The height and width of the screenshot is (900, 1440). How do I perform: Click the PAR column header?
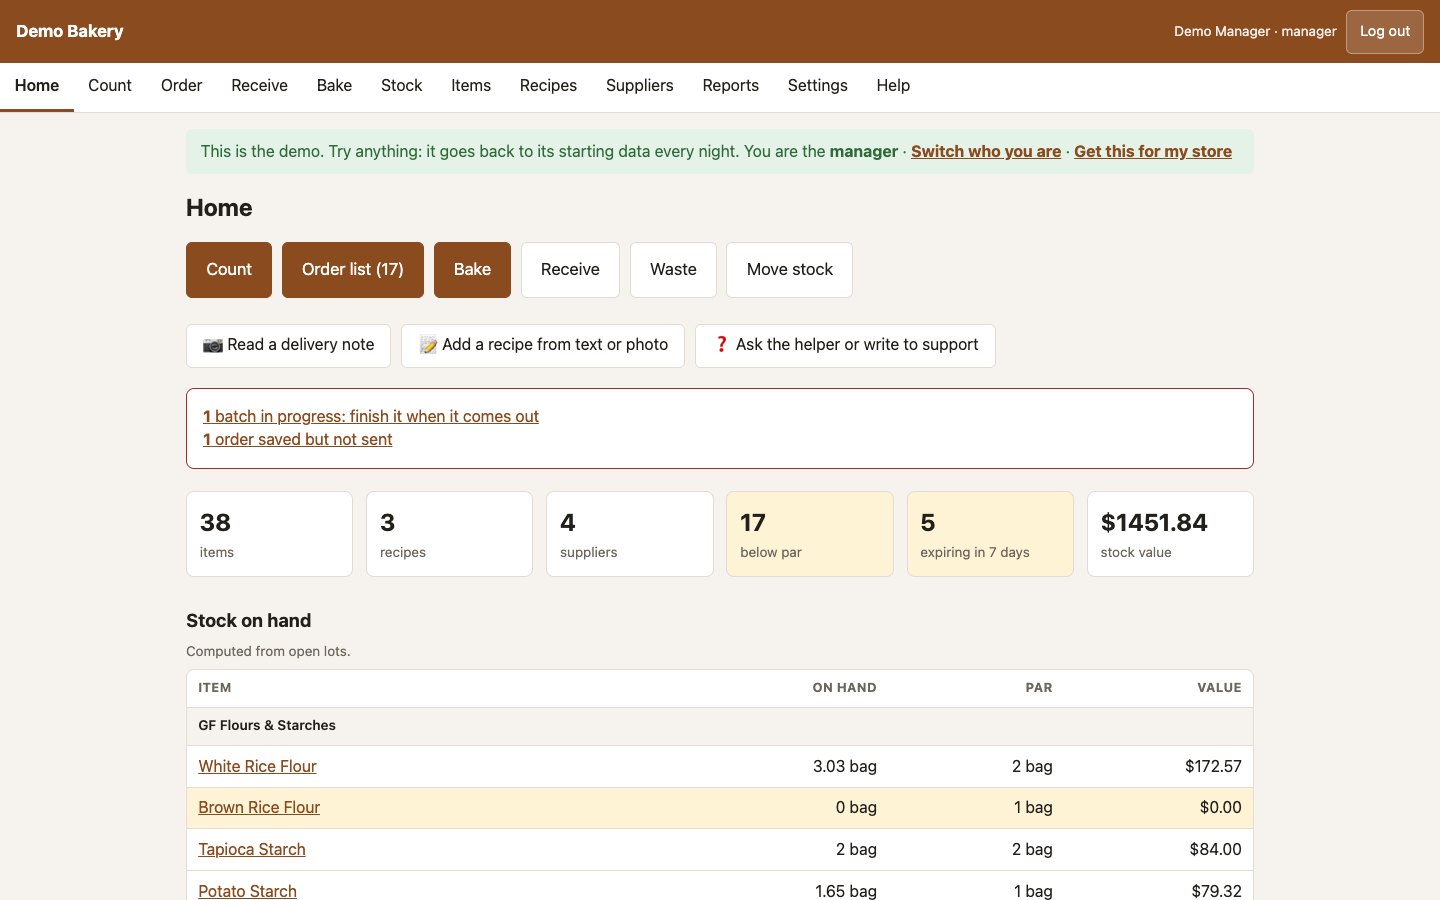[x=1039, y=688]
